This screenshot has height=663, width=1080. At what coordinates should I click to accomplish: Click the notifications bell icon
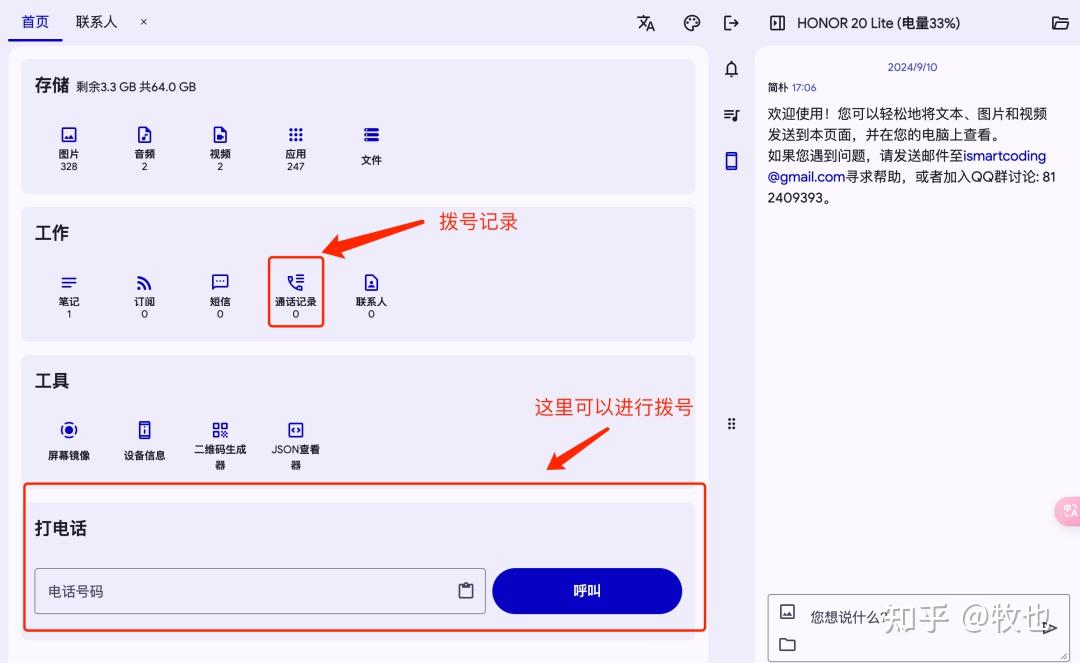[731, 69]
